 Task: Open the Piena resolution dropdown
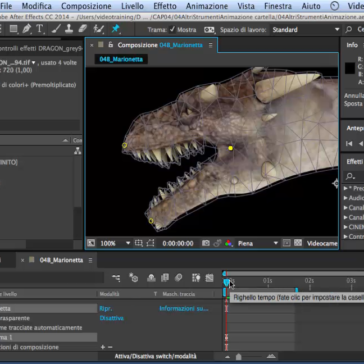[x=258, y=243]
